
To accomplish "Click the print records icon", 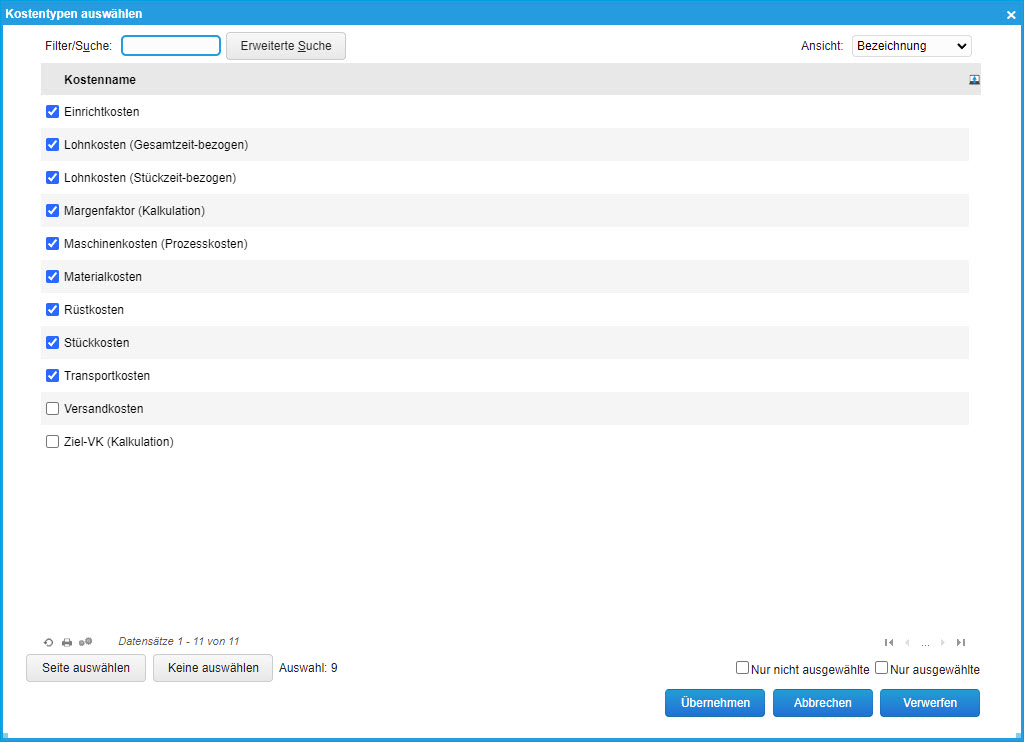I will coord(67,642).
